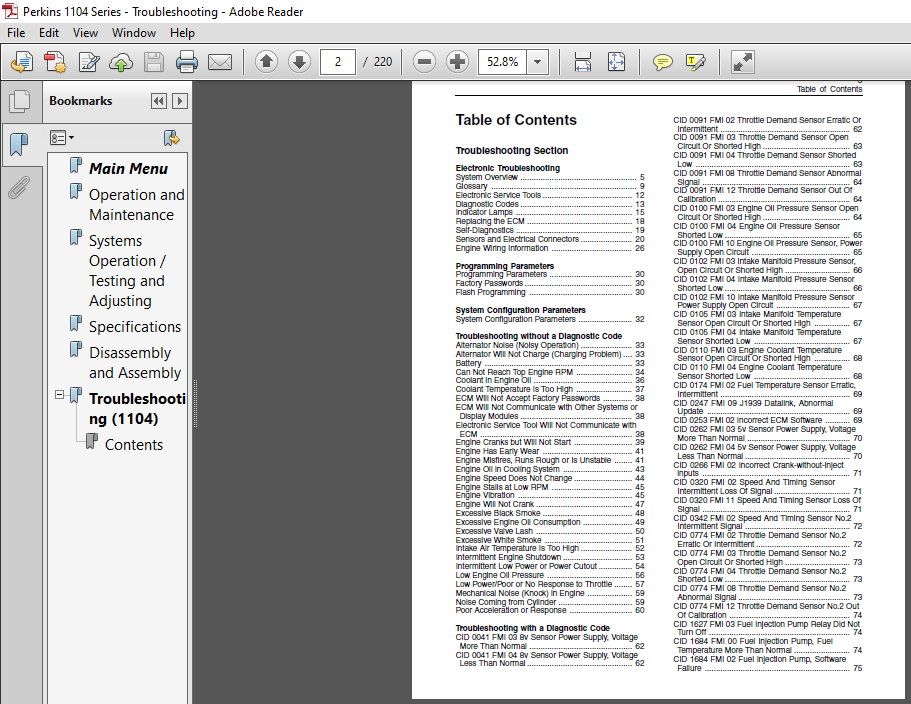Enter read mode with the expand icon

click(743, 62)
